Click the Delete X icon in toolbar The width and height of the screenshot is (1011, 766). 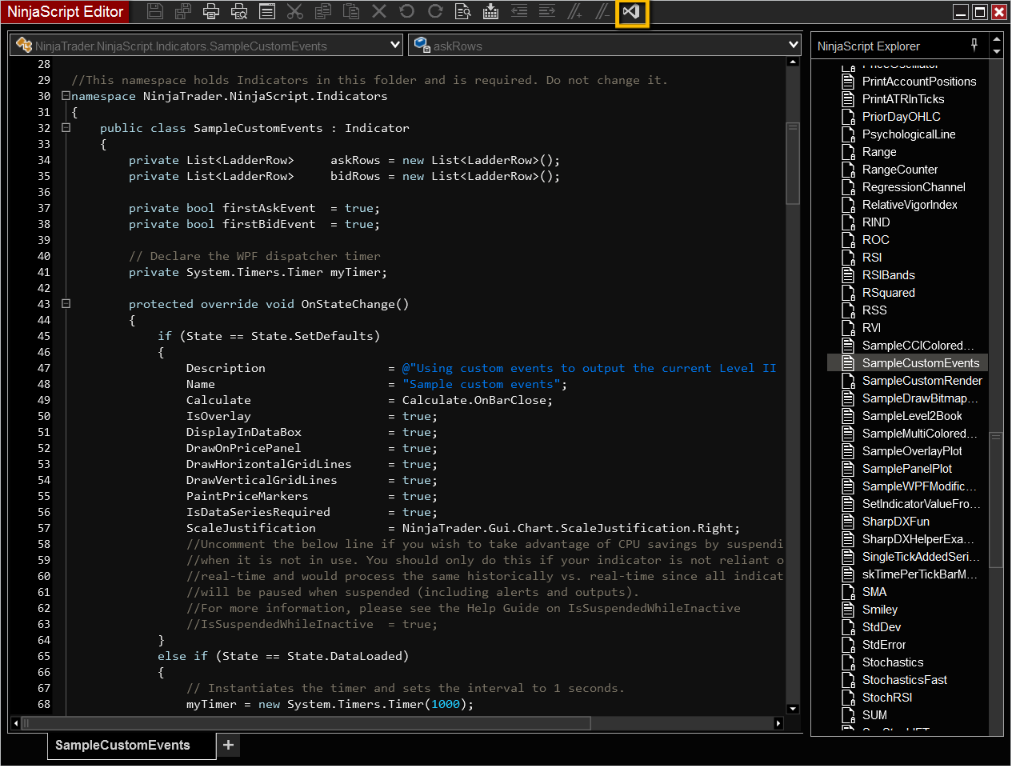click(x=378, y=13)
